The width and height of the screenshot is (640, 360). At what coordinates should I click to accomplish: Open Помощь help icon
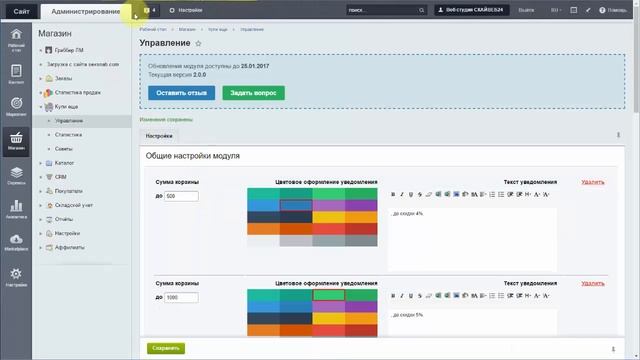pyautogui.click(x=612, y=10)
